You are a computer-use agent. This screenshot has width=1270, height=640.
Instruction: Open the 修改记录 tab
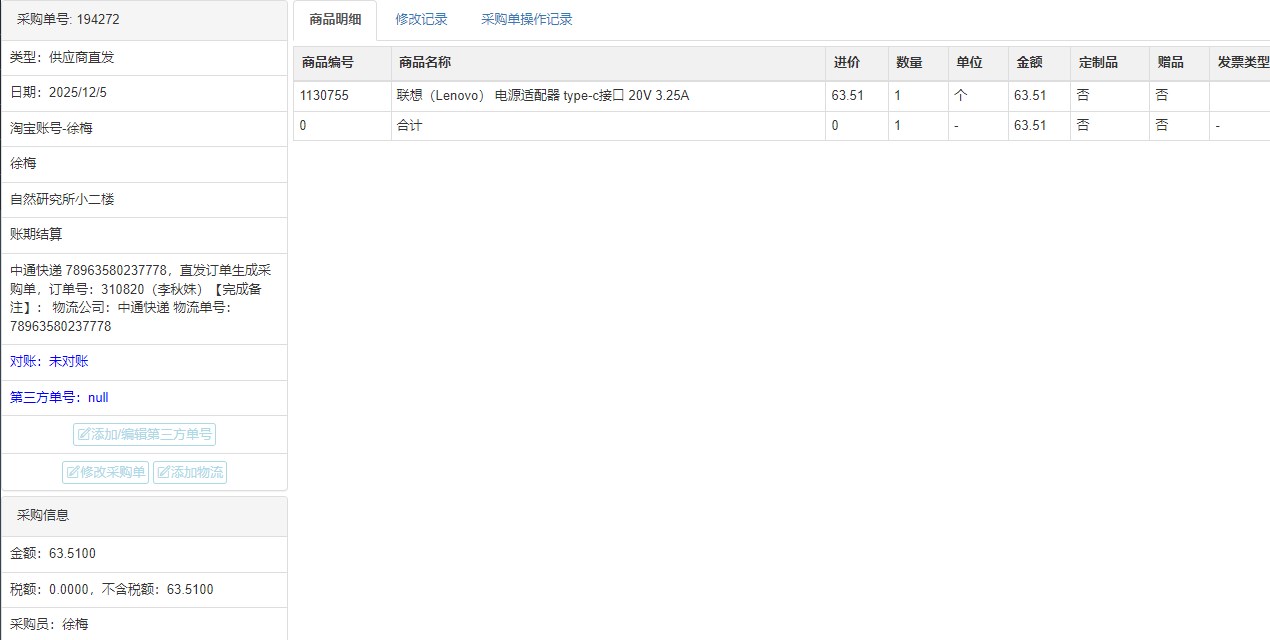[421, 19]
